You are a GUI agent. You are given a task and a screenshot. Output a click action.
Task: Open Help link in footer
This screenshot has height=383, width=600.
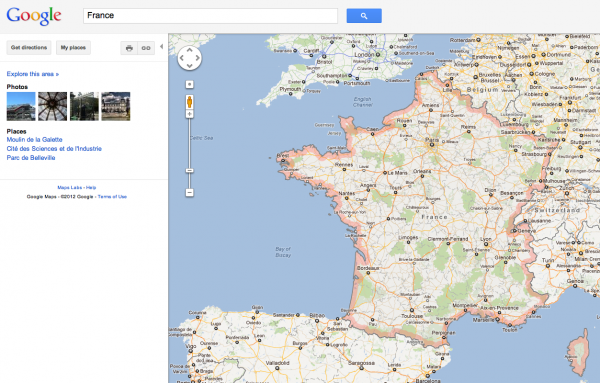[91, 187]
